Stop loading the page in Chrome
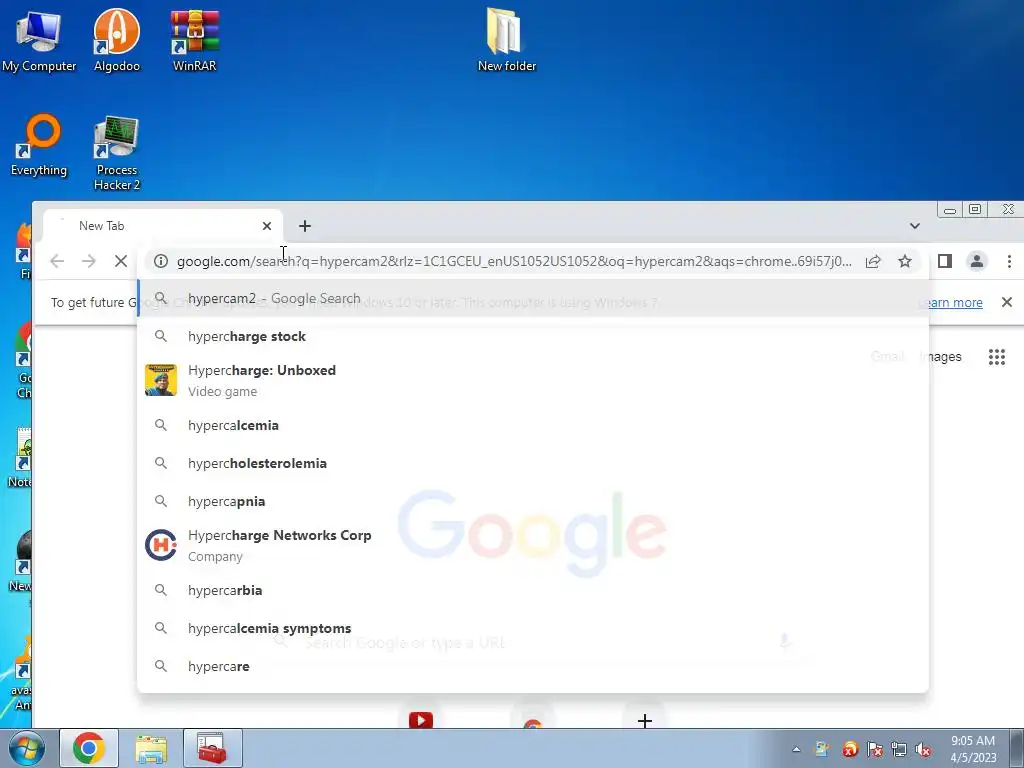The image size is (1024, 768). [x=121, y=261]
